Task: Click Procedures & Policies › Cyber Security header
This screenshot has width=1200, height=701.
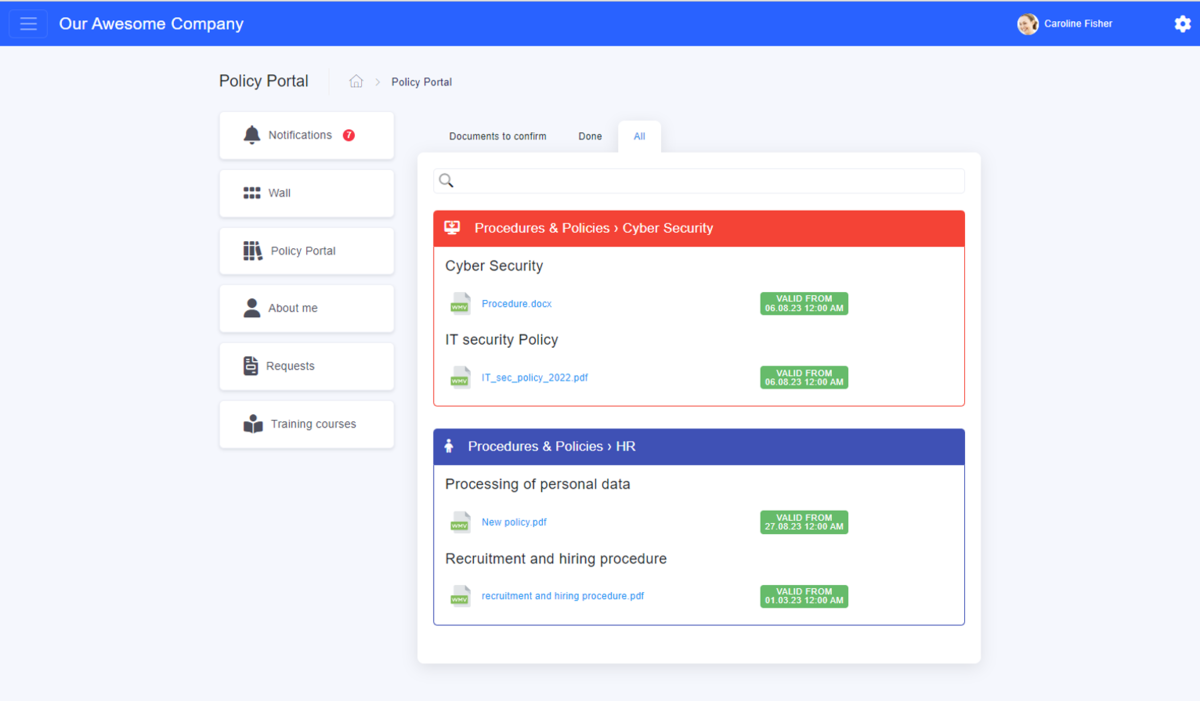Action: 699,228
